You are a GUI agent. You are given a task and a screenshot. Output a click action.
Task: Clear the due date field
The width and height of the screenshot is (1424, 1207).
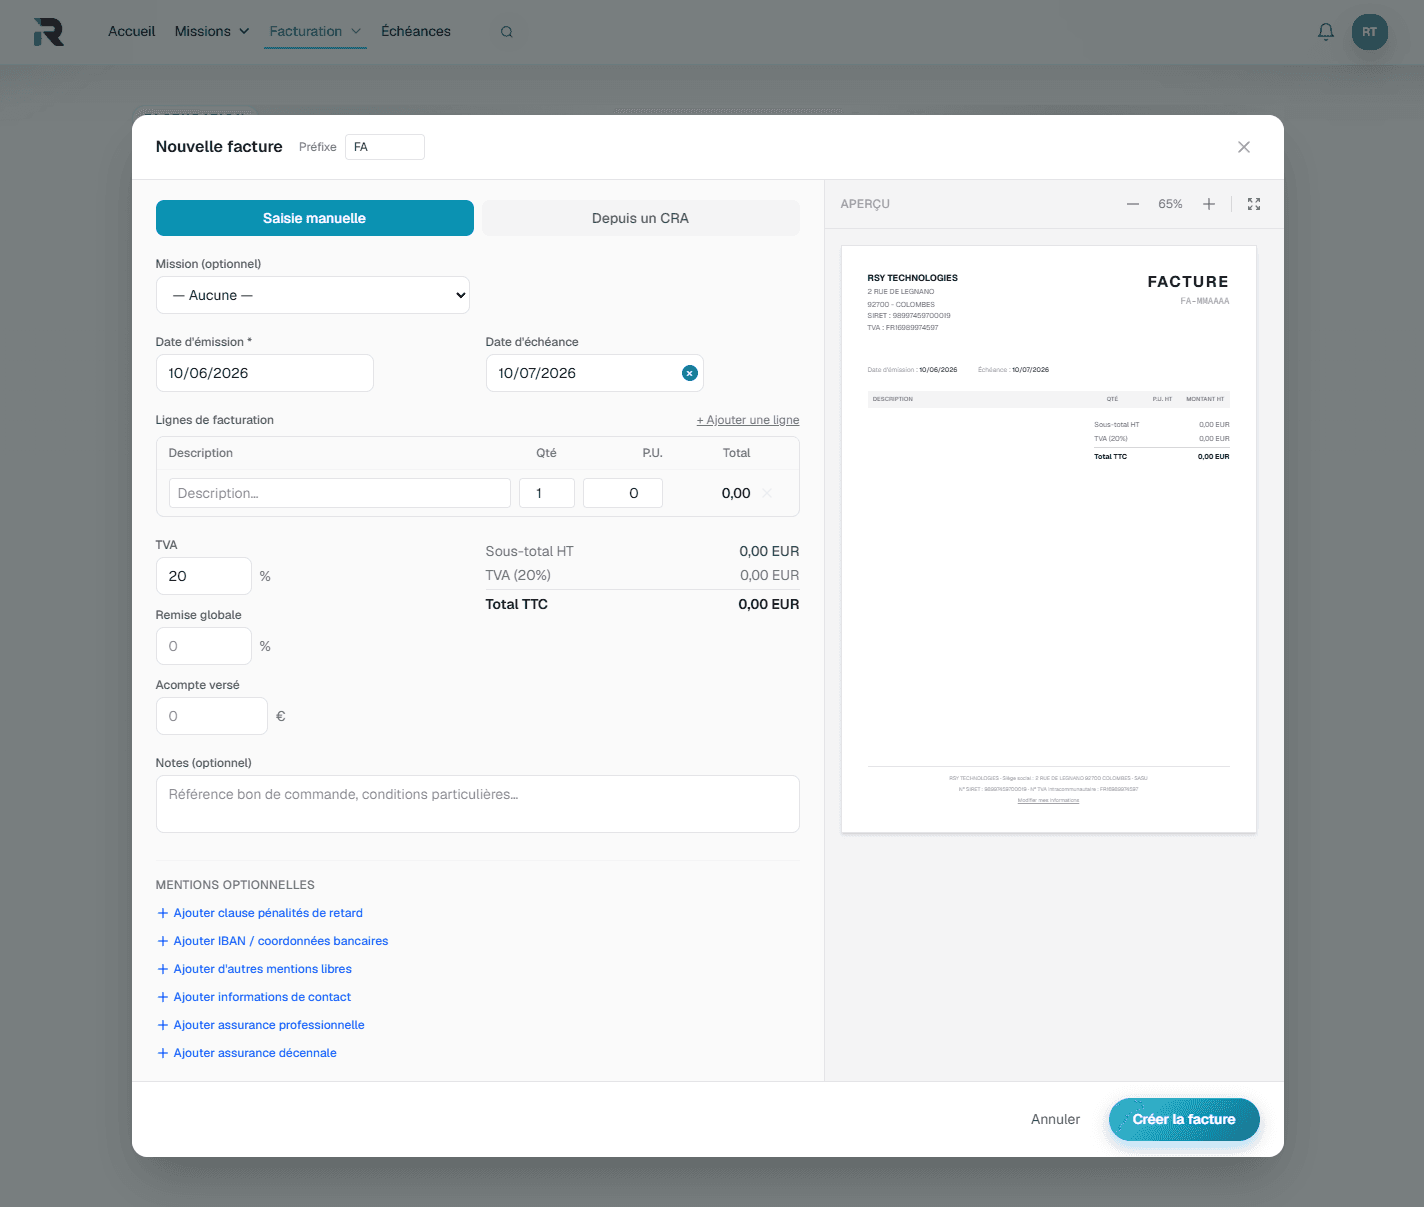[690, 373]
